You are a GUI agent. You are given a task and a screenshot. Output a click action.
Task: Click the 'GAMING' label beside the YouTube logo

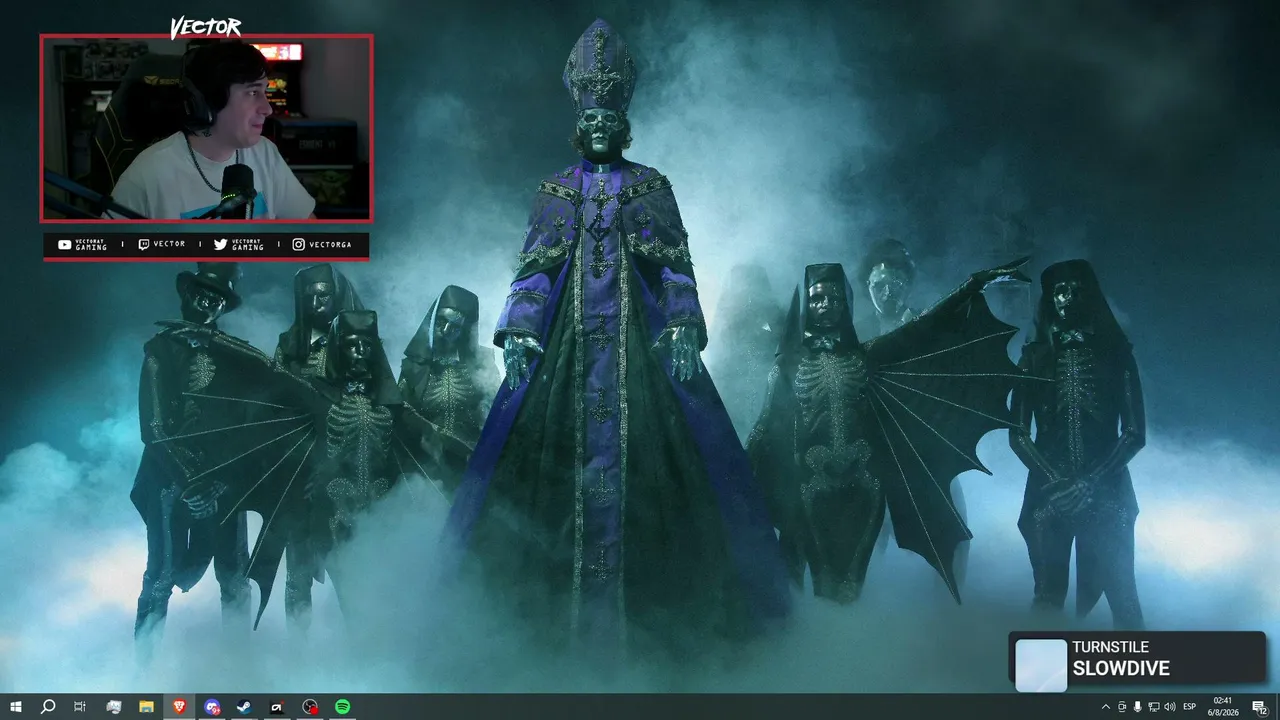(91, 247)
